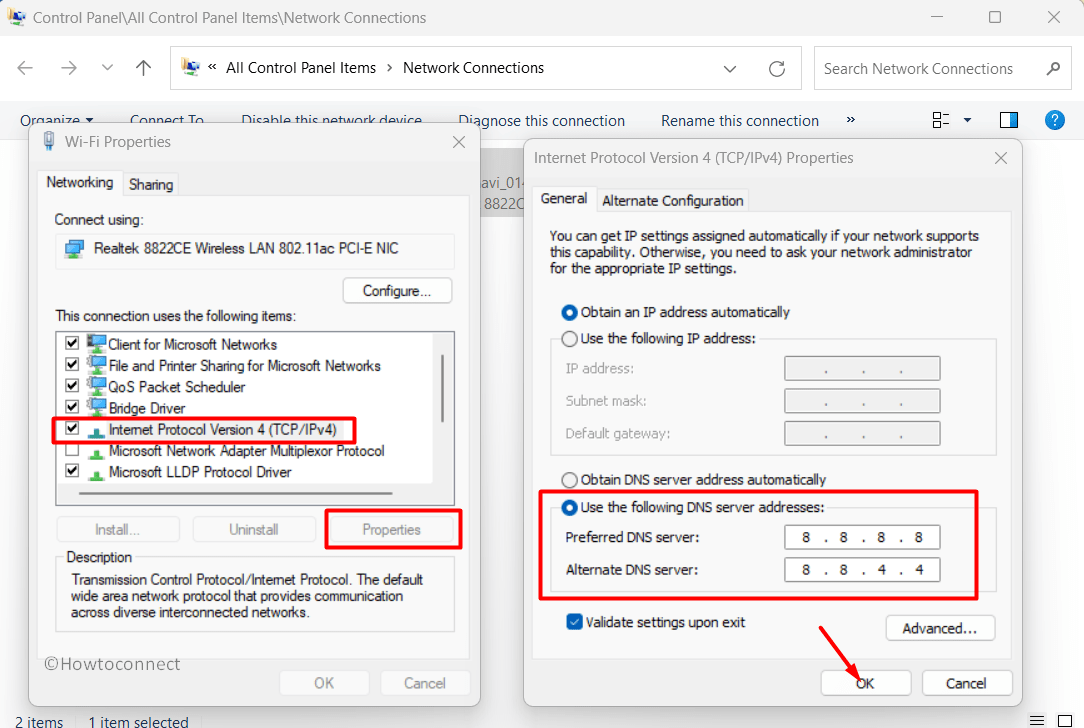Click Rename this connection
This screenshot has width=1084, height=728.
740,121
